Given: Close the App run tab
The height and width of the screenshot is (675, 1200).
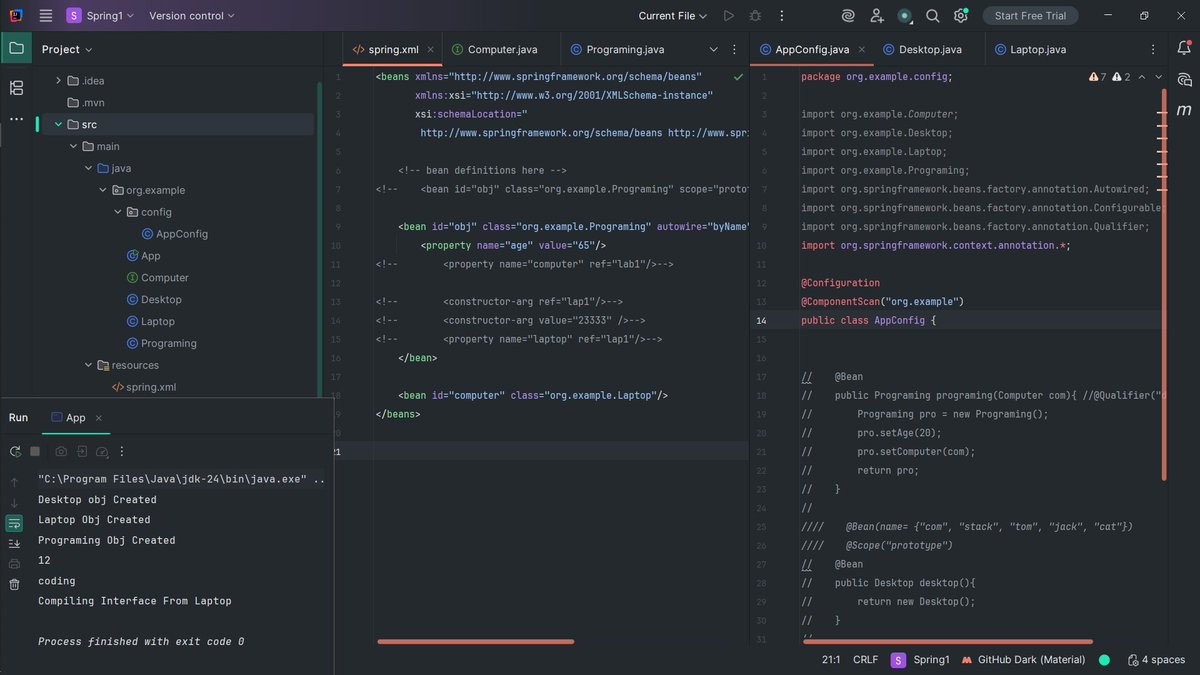Looking at the screenshot, I should coord(99,417).
